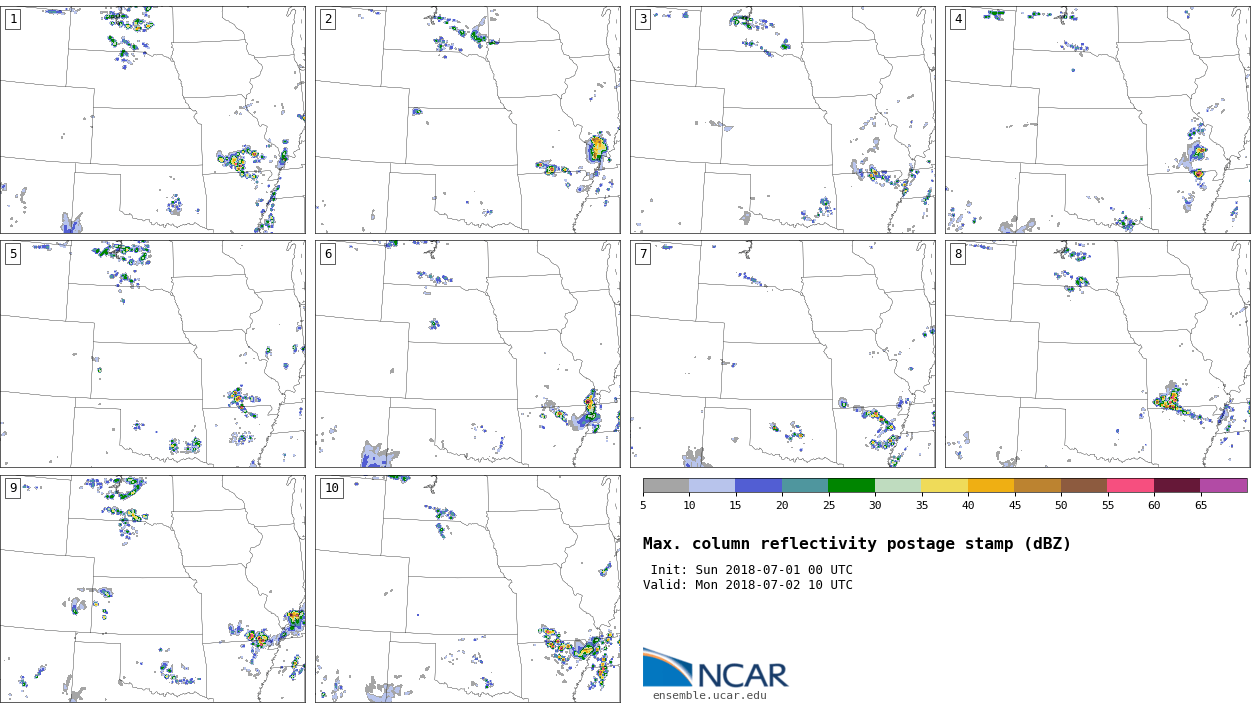Click the Init time text line
Image resolution: width=1260 pixels, height=703 pixels.
(x=751, y=570)
